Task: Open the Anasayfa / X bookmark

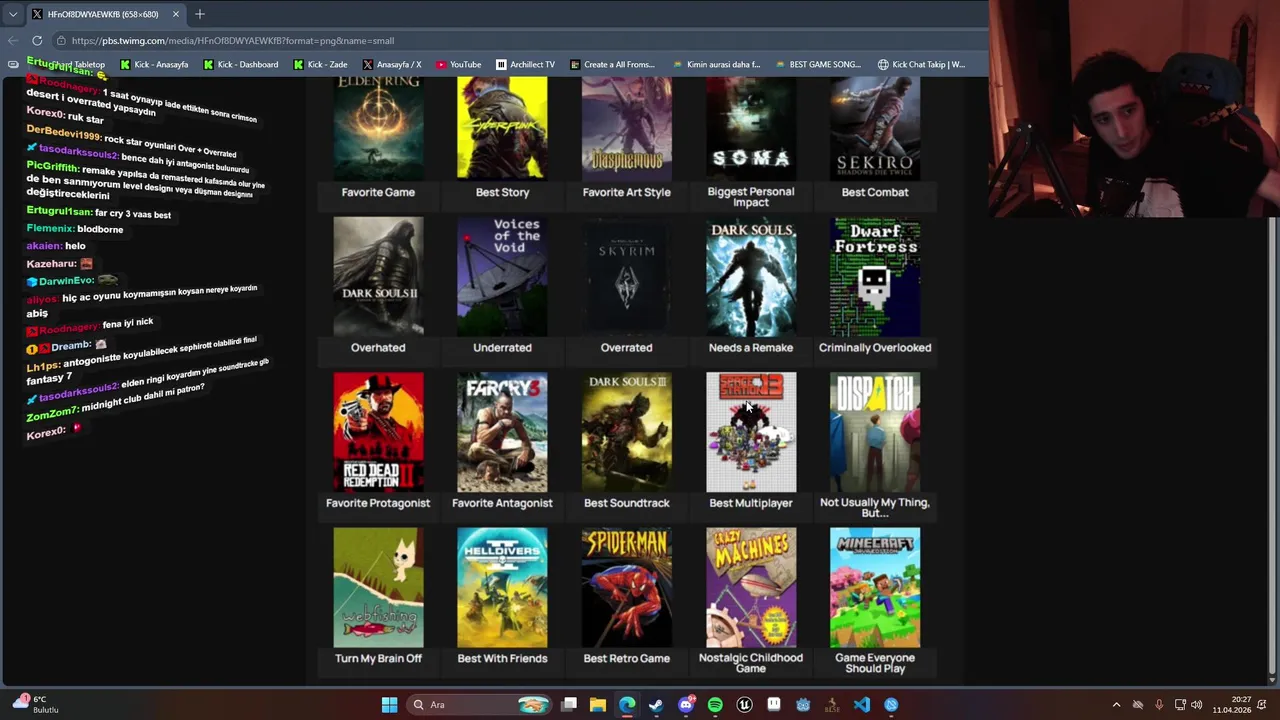Action: point(392,64)
